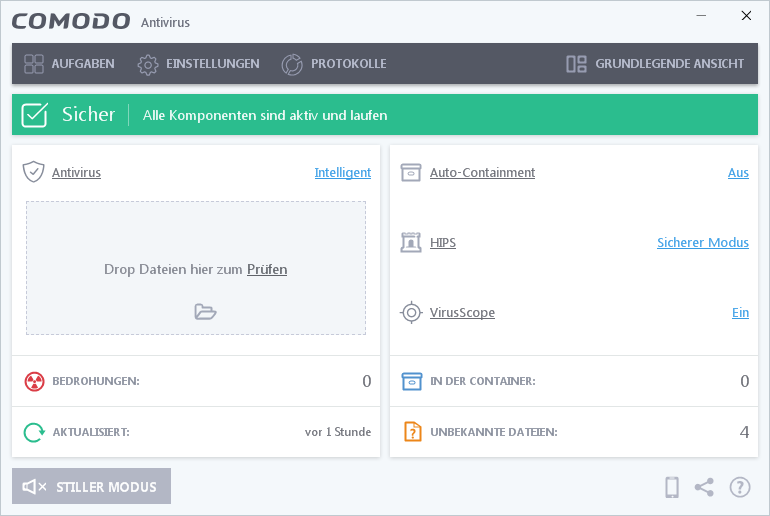Image resolution: width=770 pixels, height=516 pixels.
Task: Click the mobile phone icon
Action: (671, 487)
